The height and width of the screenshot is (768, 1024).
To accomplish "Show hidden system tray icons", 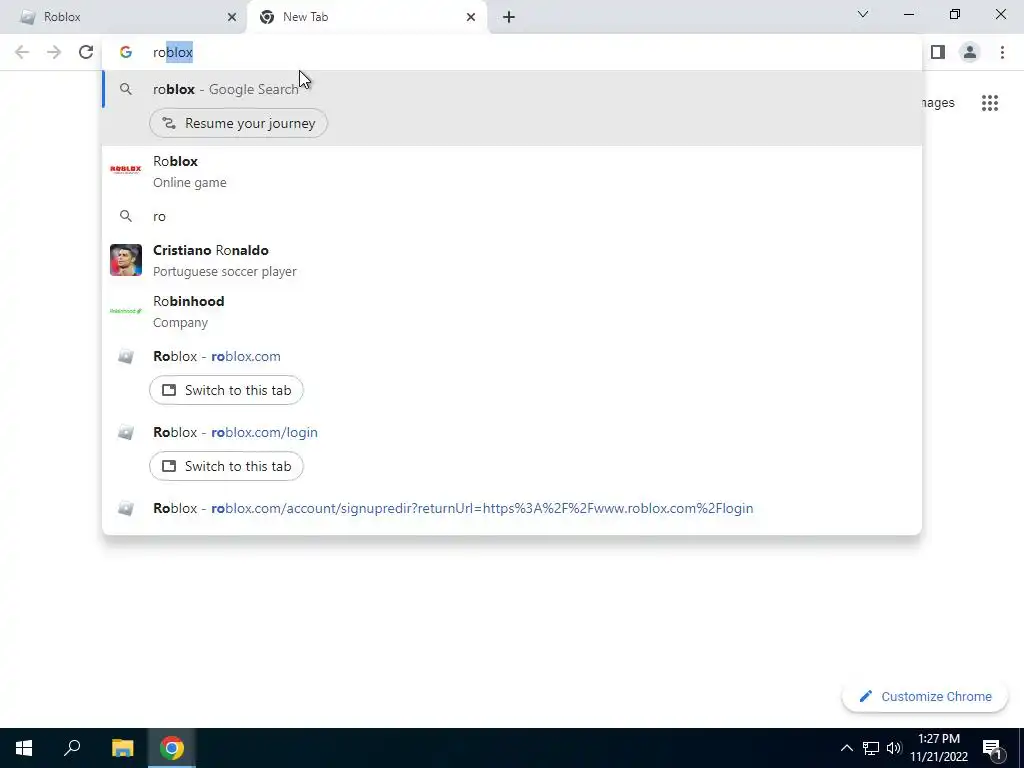I will (846, 748).
